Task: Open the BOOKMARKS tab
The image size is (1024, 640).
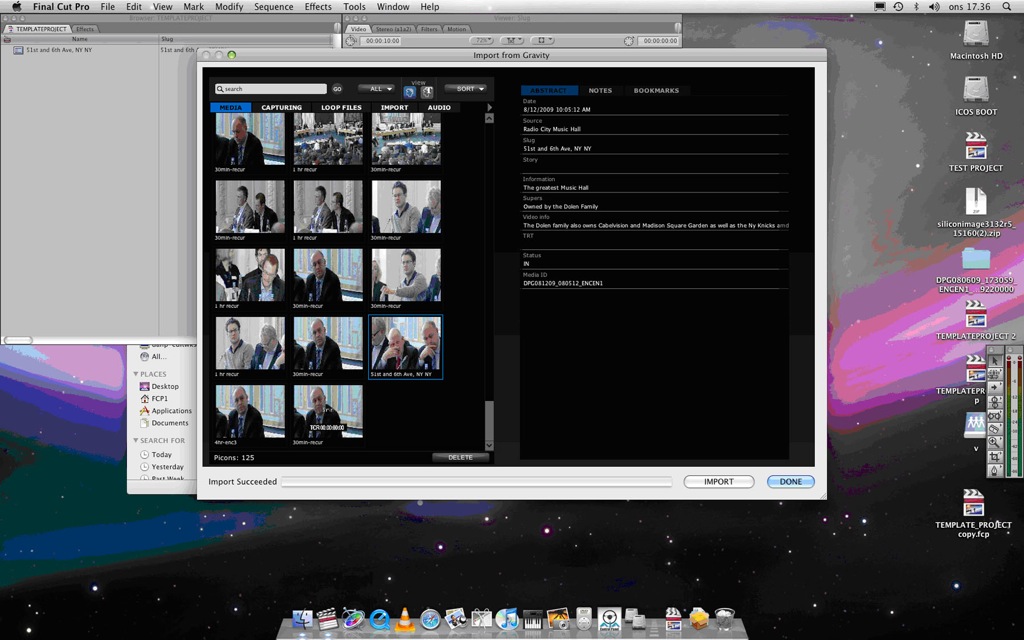Action: (x=656, y=91)
